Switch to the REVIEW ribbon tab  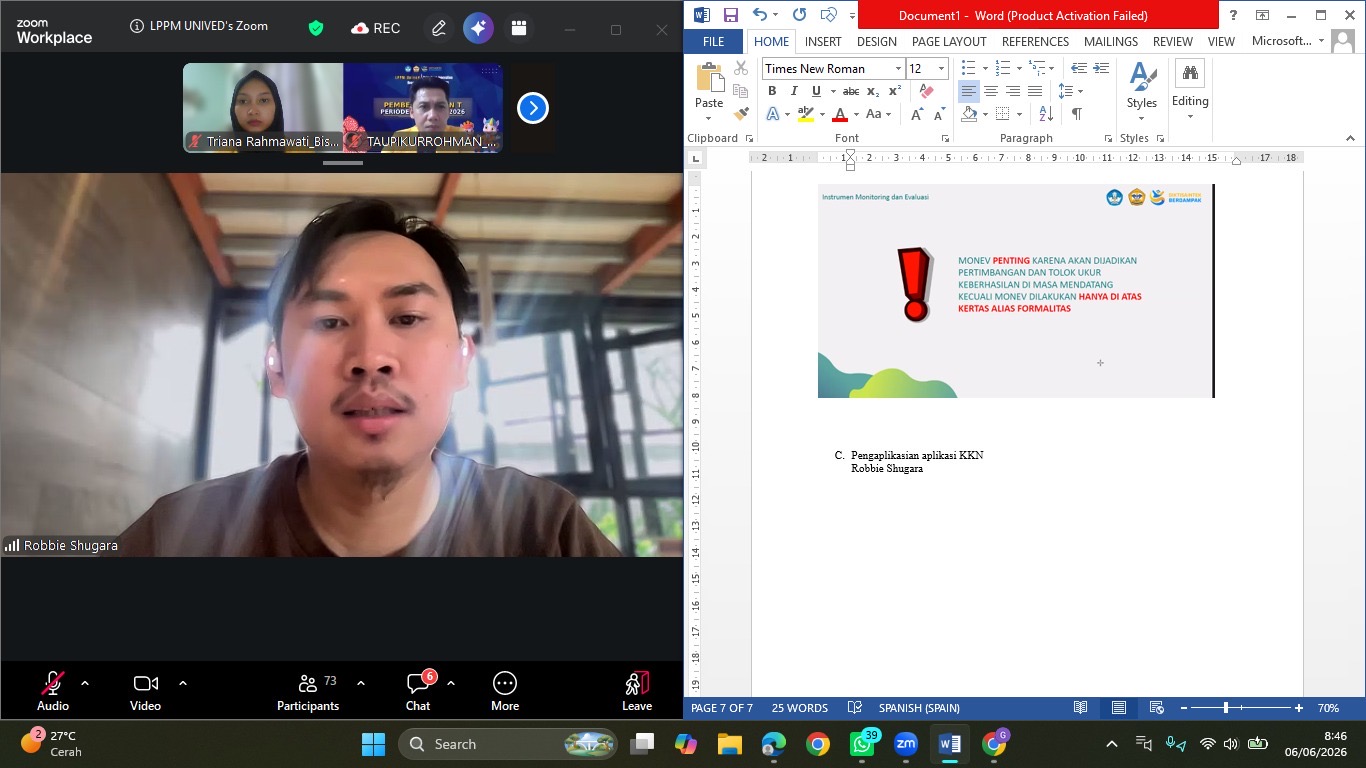(x=1173, y=42)
